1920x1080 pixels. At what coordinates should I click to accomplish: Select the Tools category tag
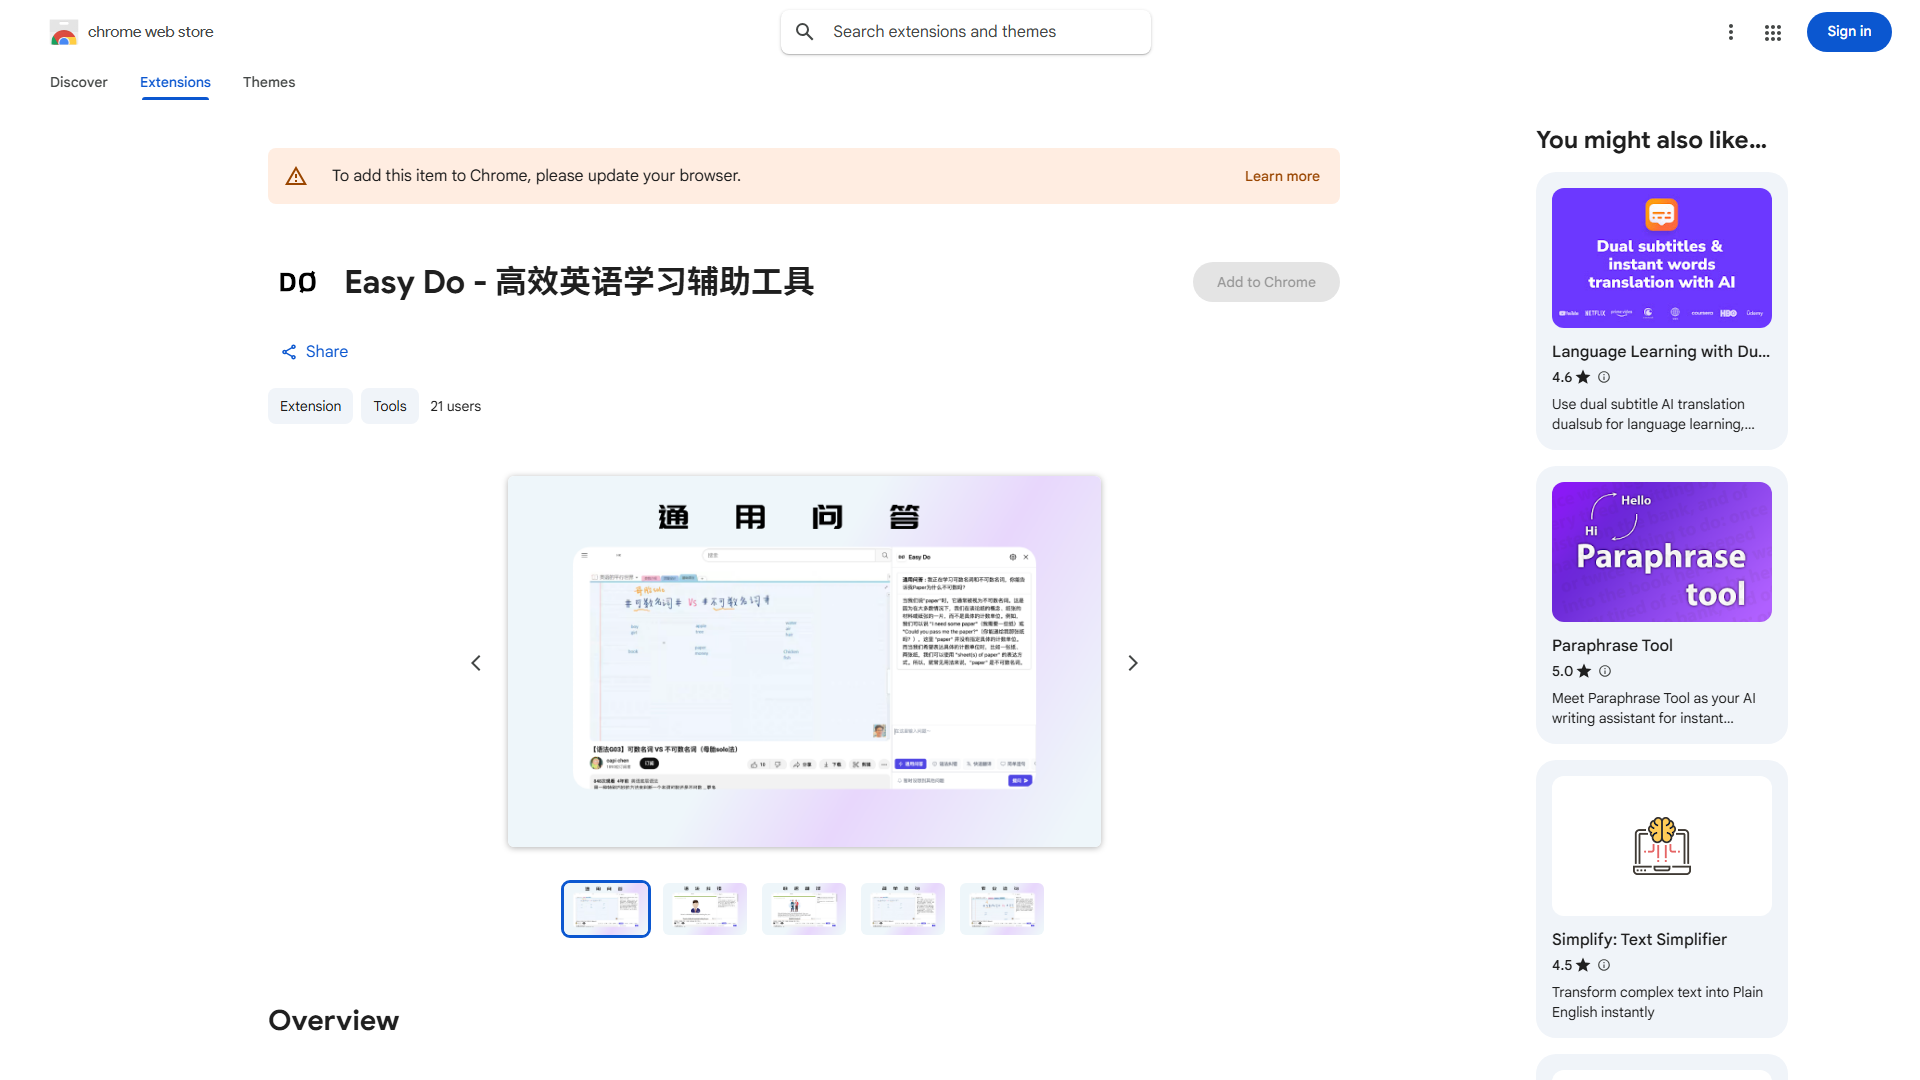click(x=389, y=406)
